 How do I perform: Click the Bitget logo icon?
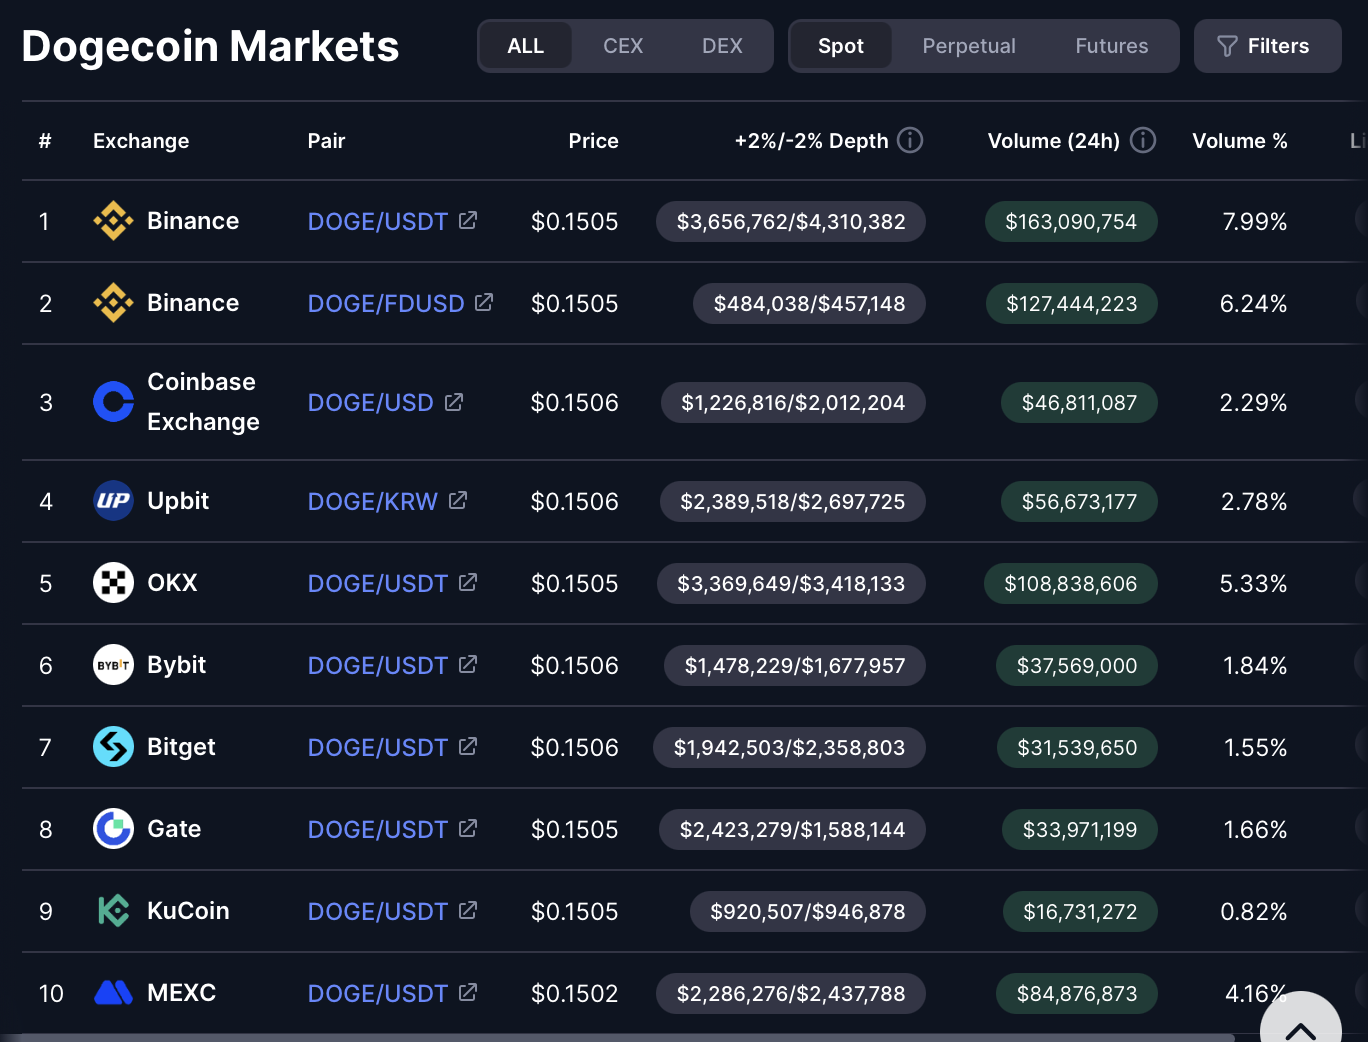113,747
